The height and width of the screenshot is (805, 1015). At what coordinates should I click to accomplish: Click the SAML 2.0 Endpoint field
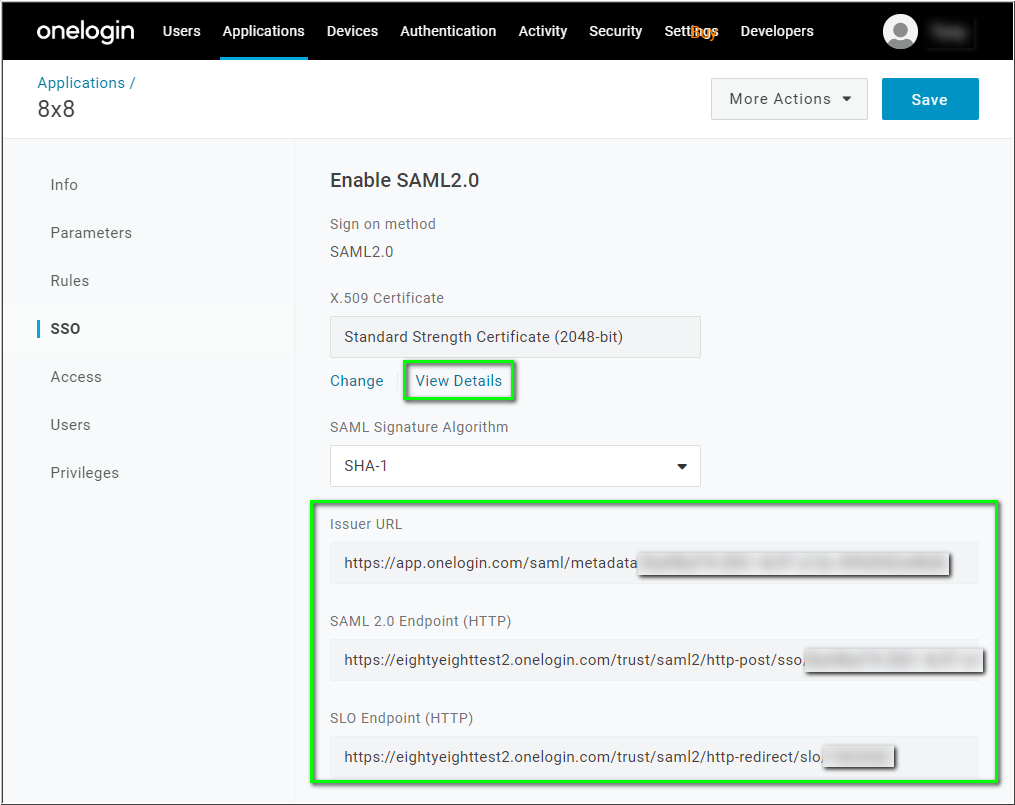click(654, 660)
